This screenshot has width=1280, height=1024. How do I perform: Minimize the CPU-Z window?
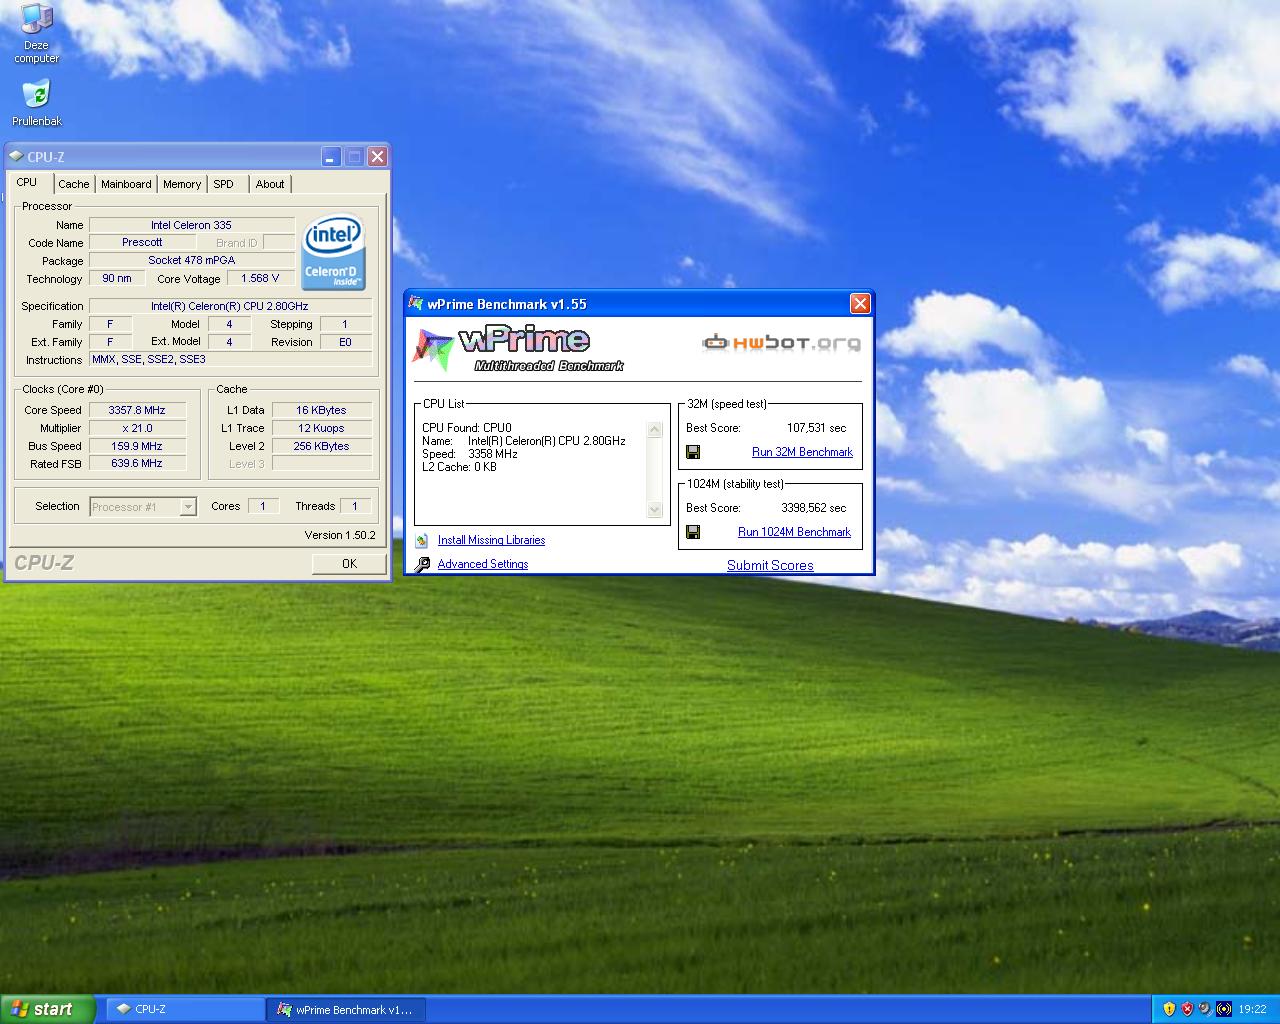coord(331,157)
